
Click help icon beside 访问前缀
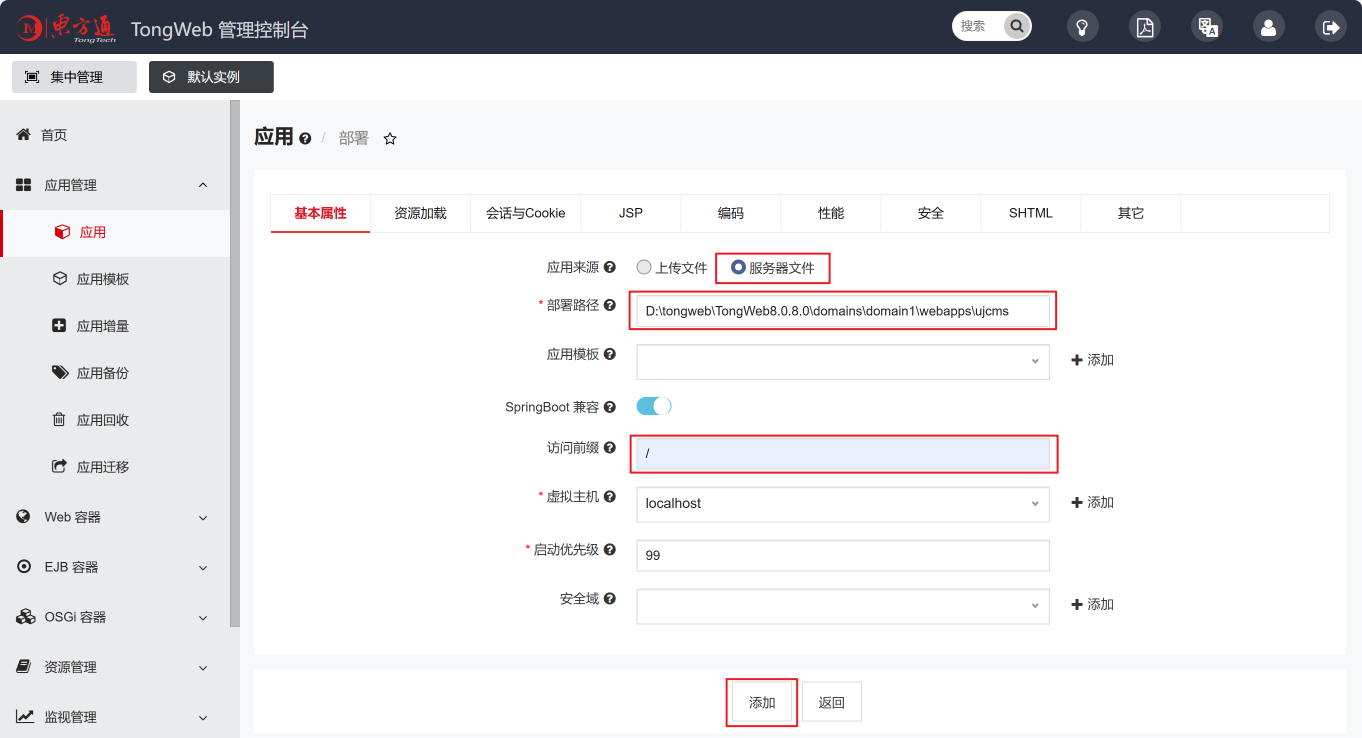point(610,448)
